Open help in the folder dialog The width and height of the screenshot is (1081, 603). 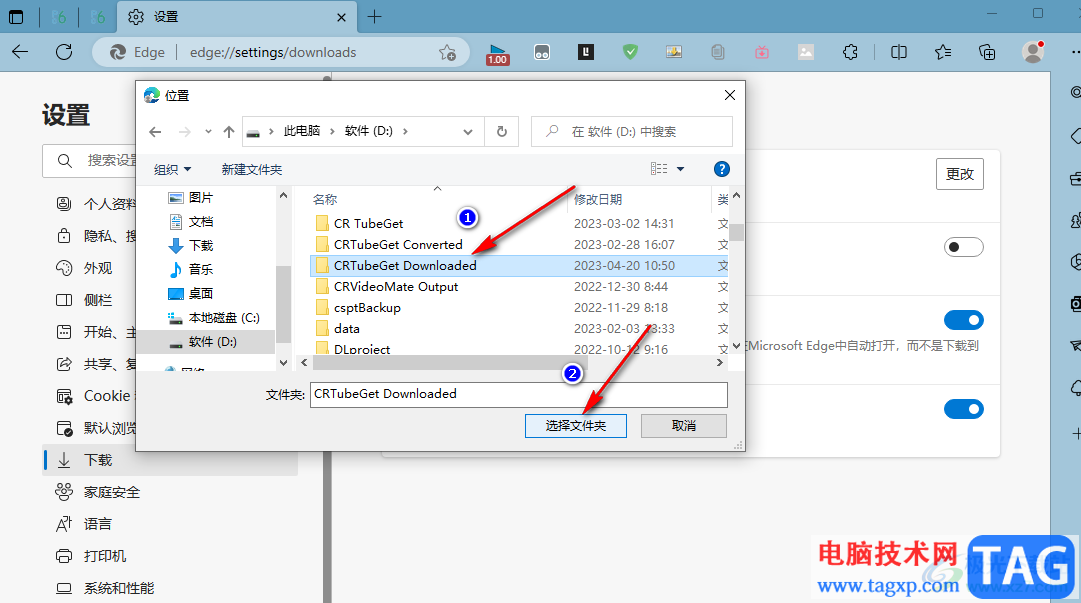[721, 169]
